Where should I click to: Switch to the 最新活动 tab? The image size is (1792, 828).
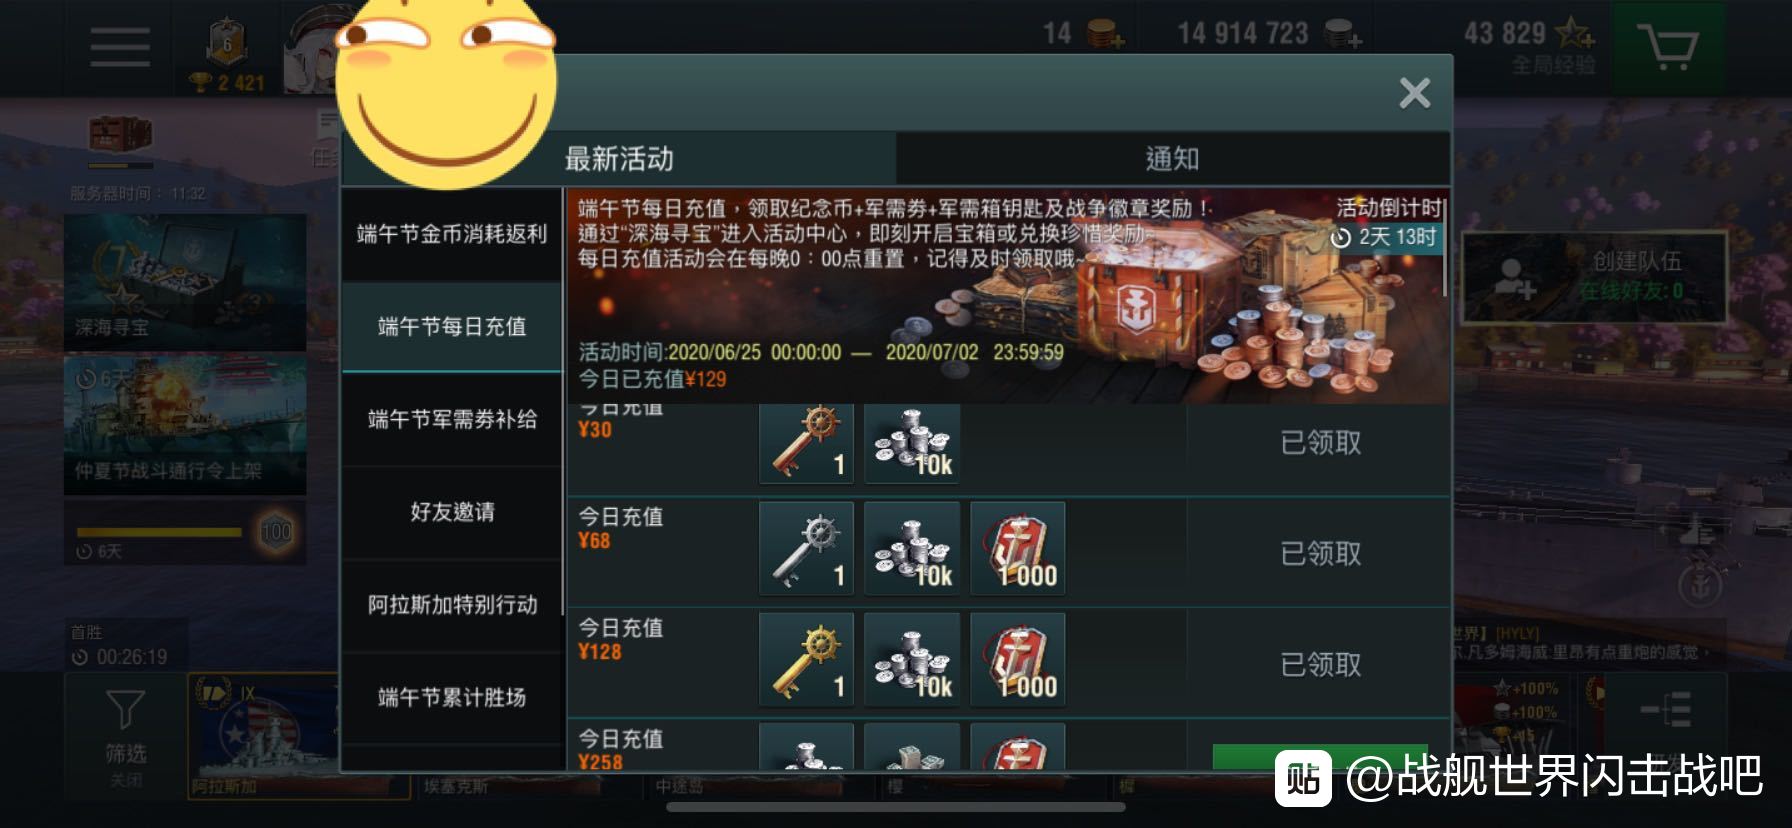click(x=619, y=159)
